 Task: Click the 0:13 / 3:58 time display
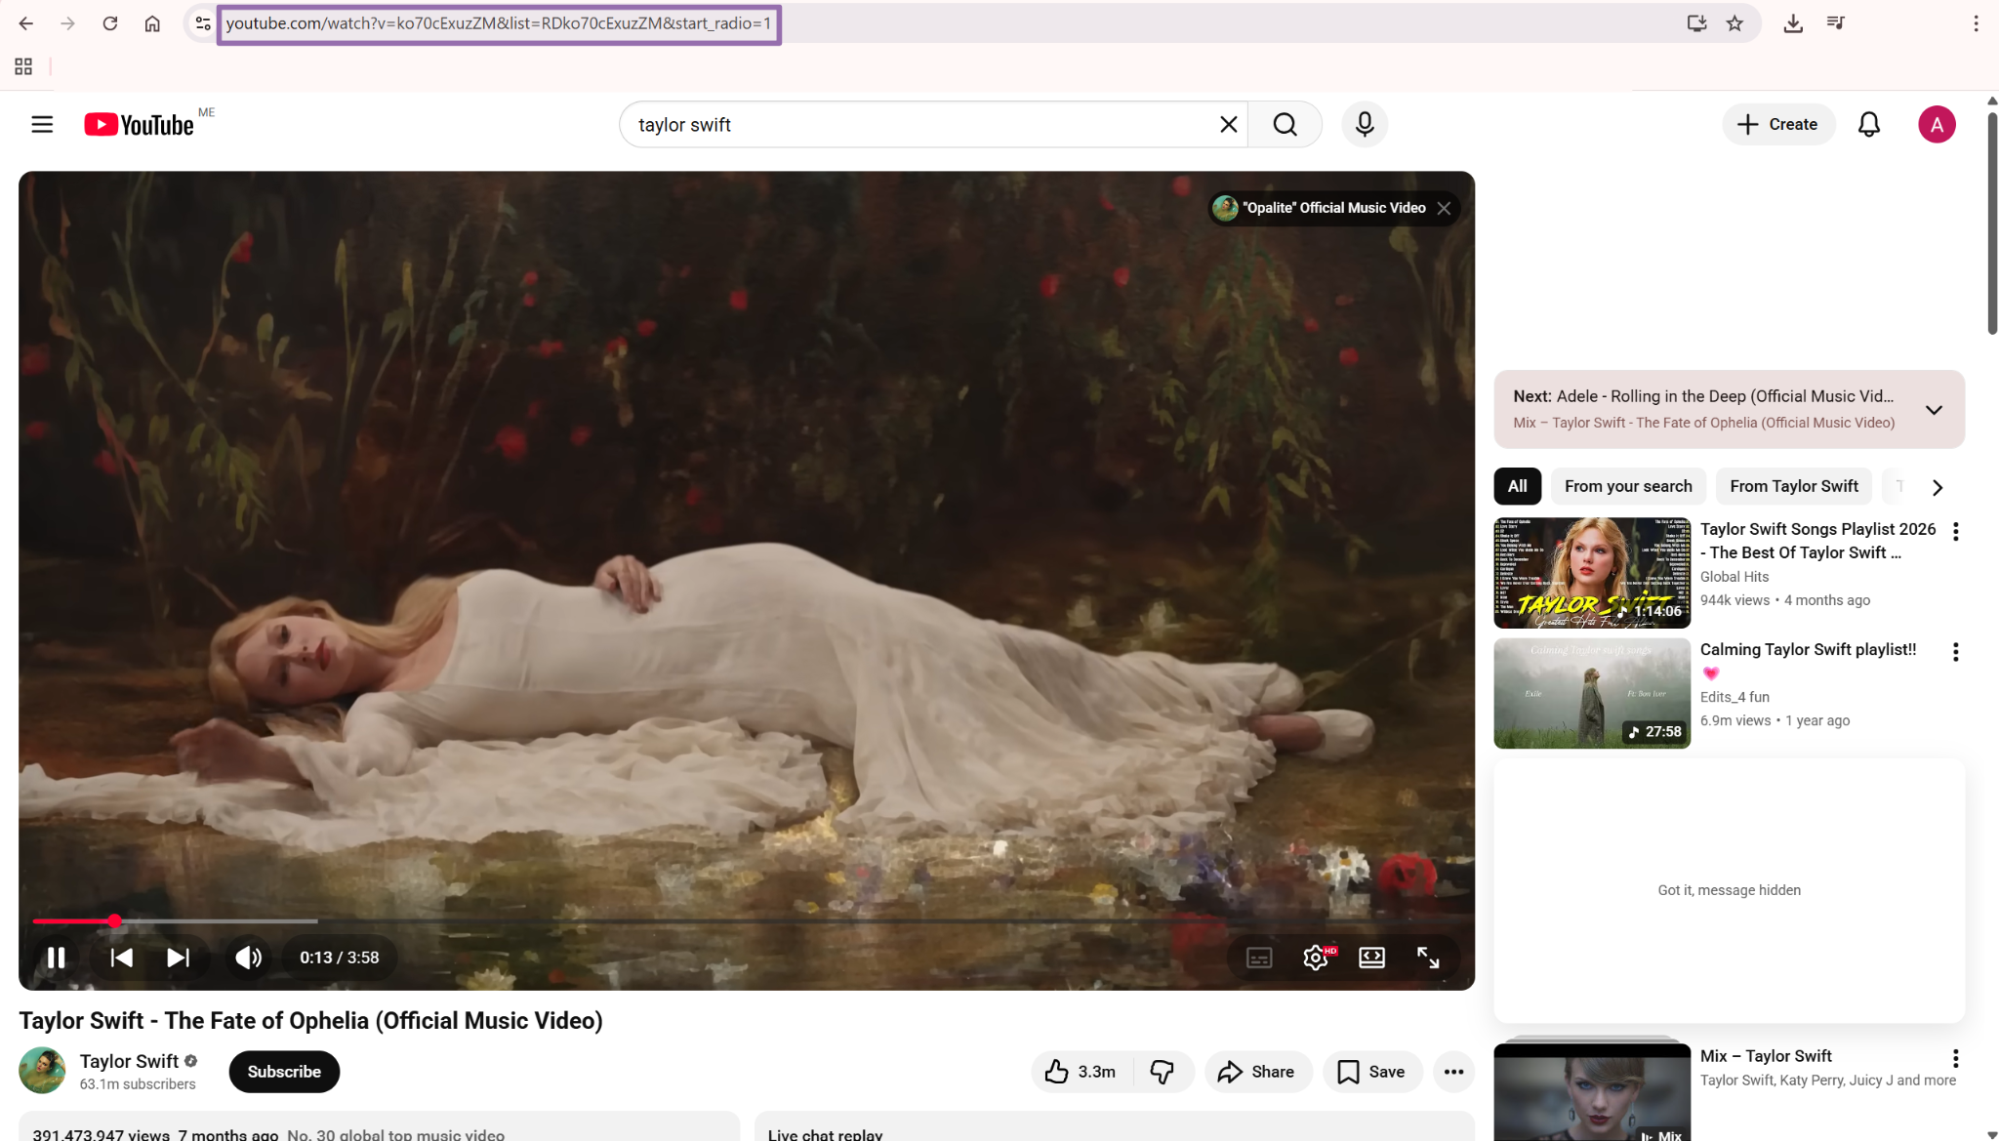[339, 957]
